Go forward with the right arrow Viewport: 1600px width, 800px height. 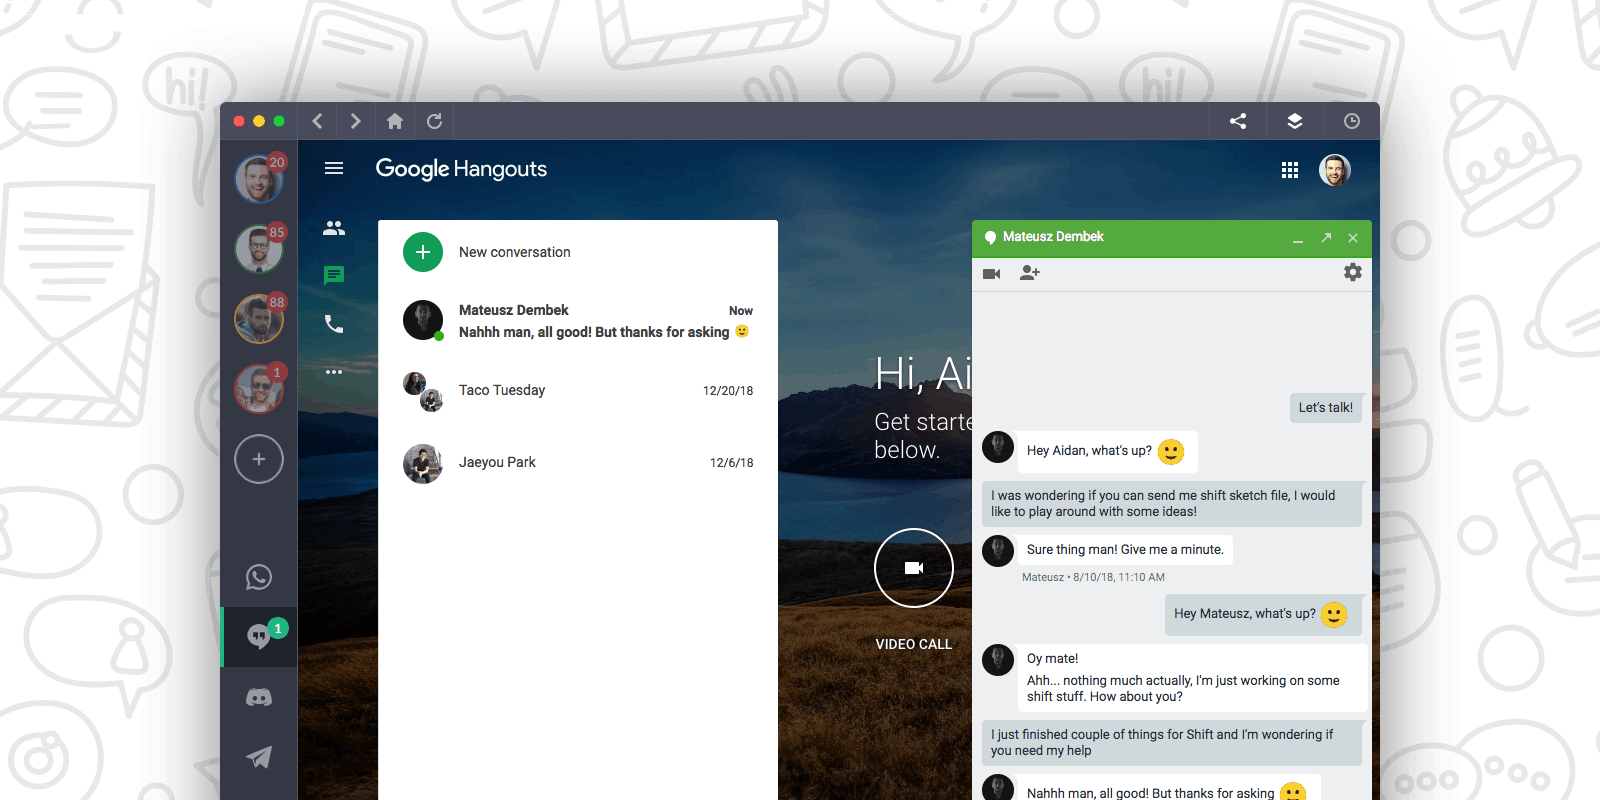coord(355,121)
